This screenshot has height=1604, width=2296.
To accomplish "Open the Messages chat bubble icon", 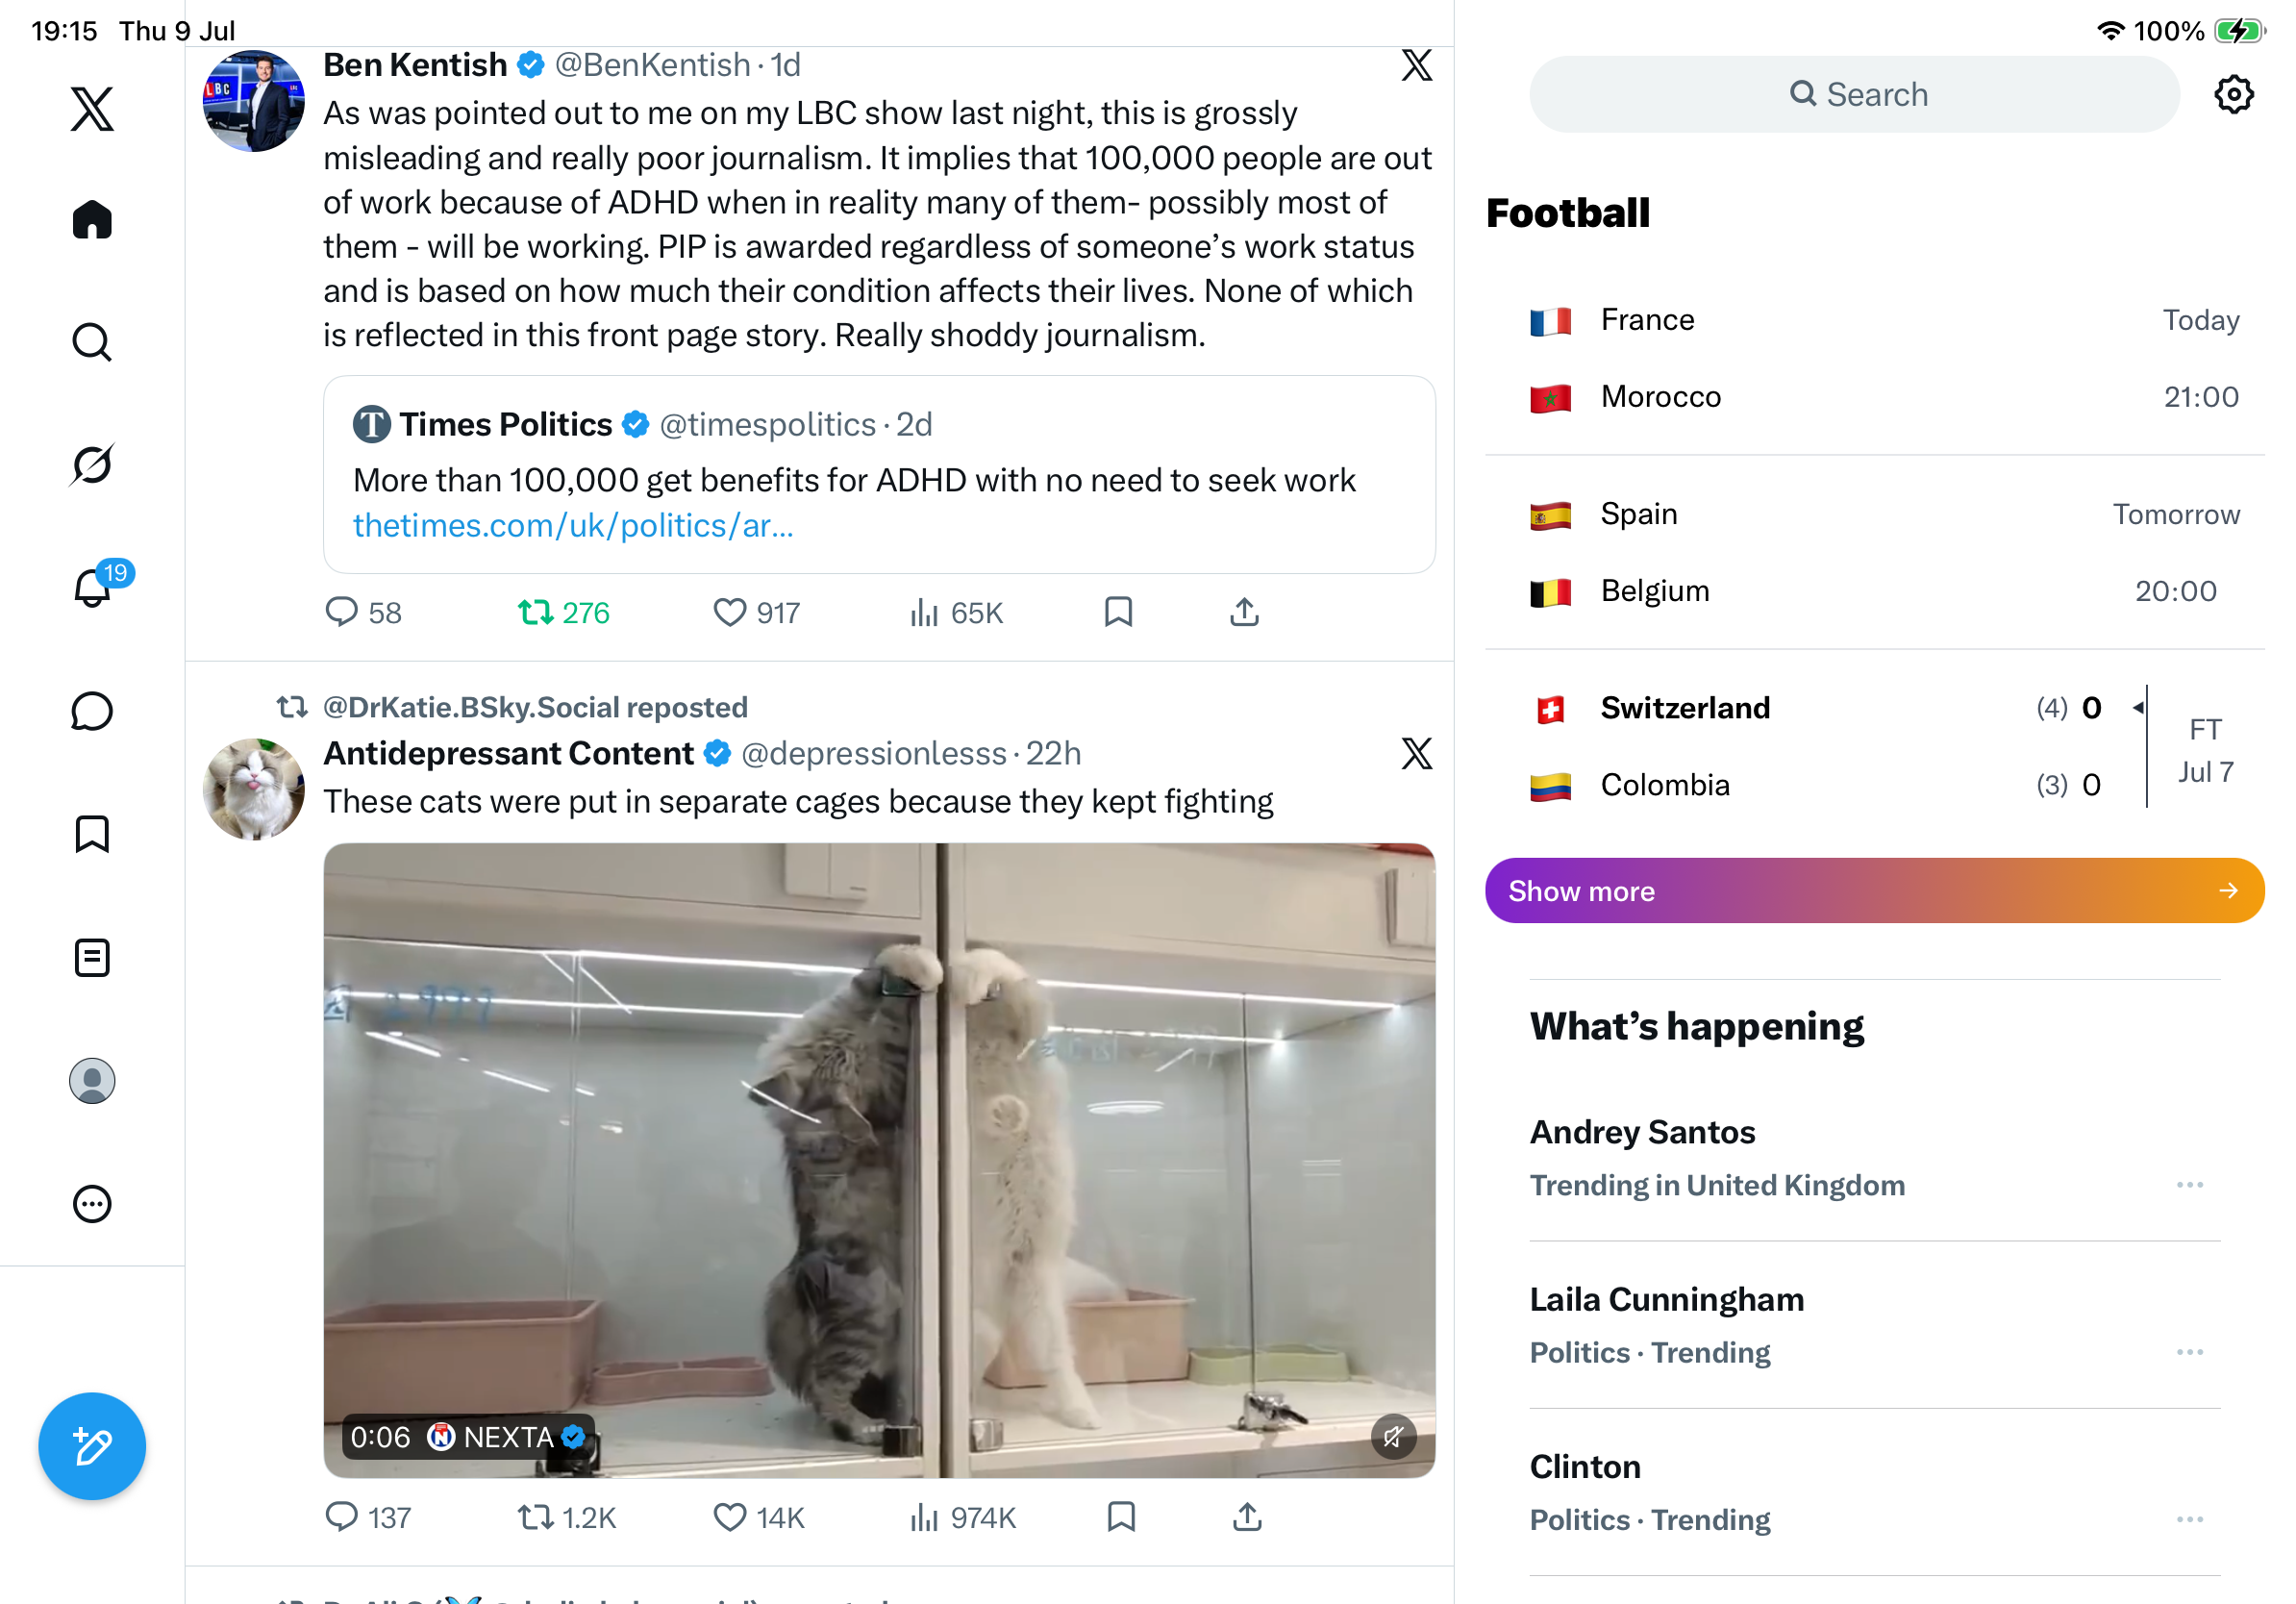I will pos(92,711).
